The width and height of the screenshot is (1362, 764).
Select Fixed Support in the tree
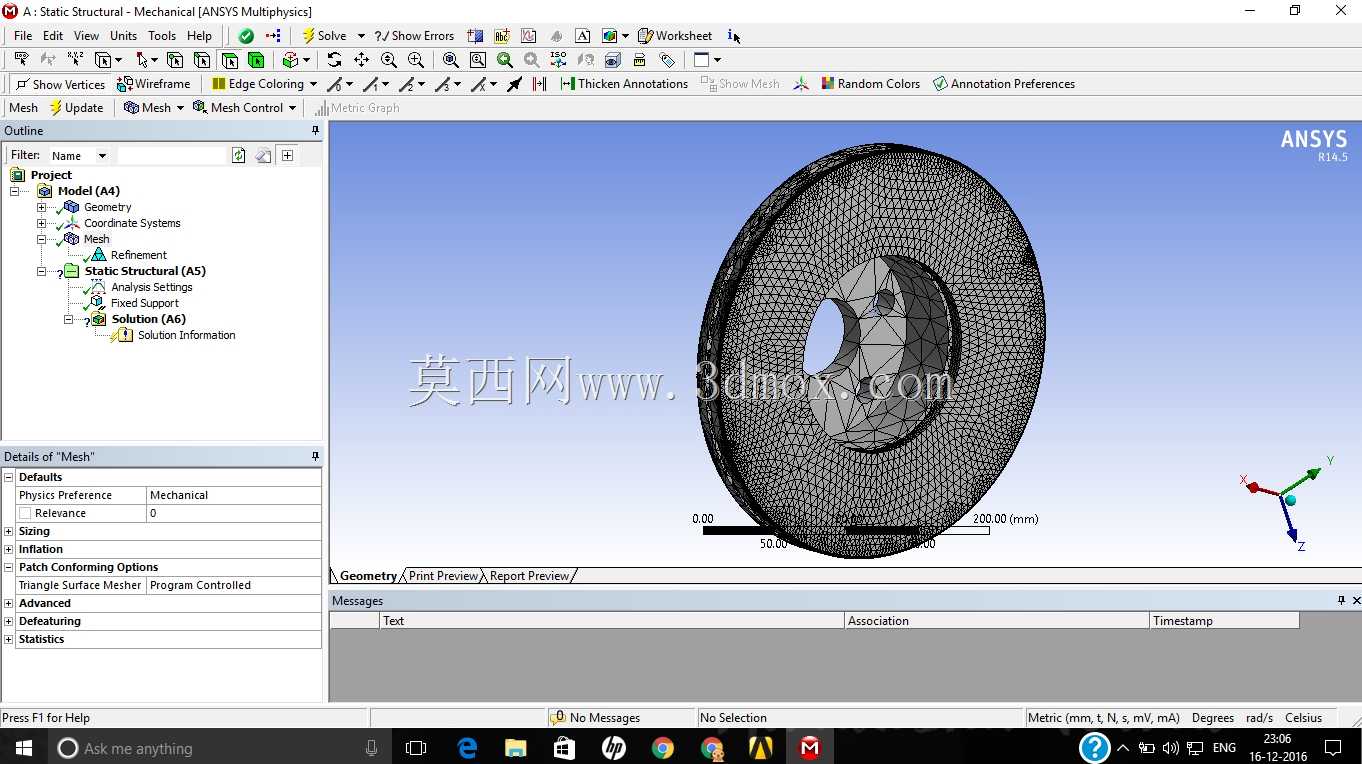pos(145,303)
